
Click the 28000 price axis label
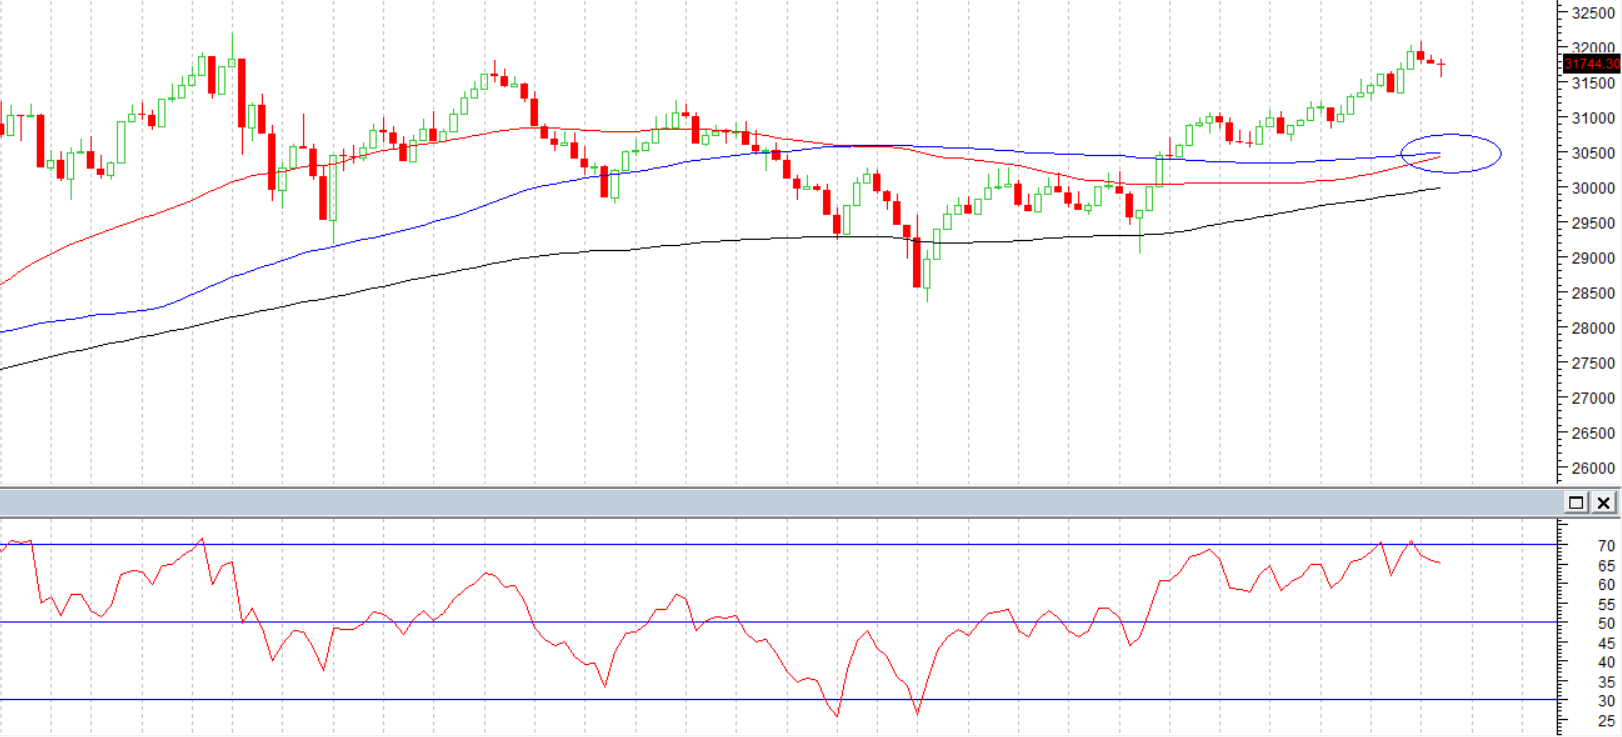pyautogui.click(x=1593, y=328)
